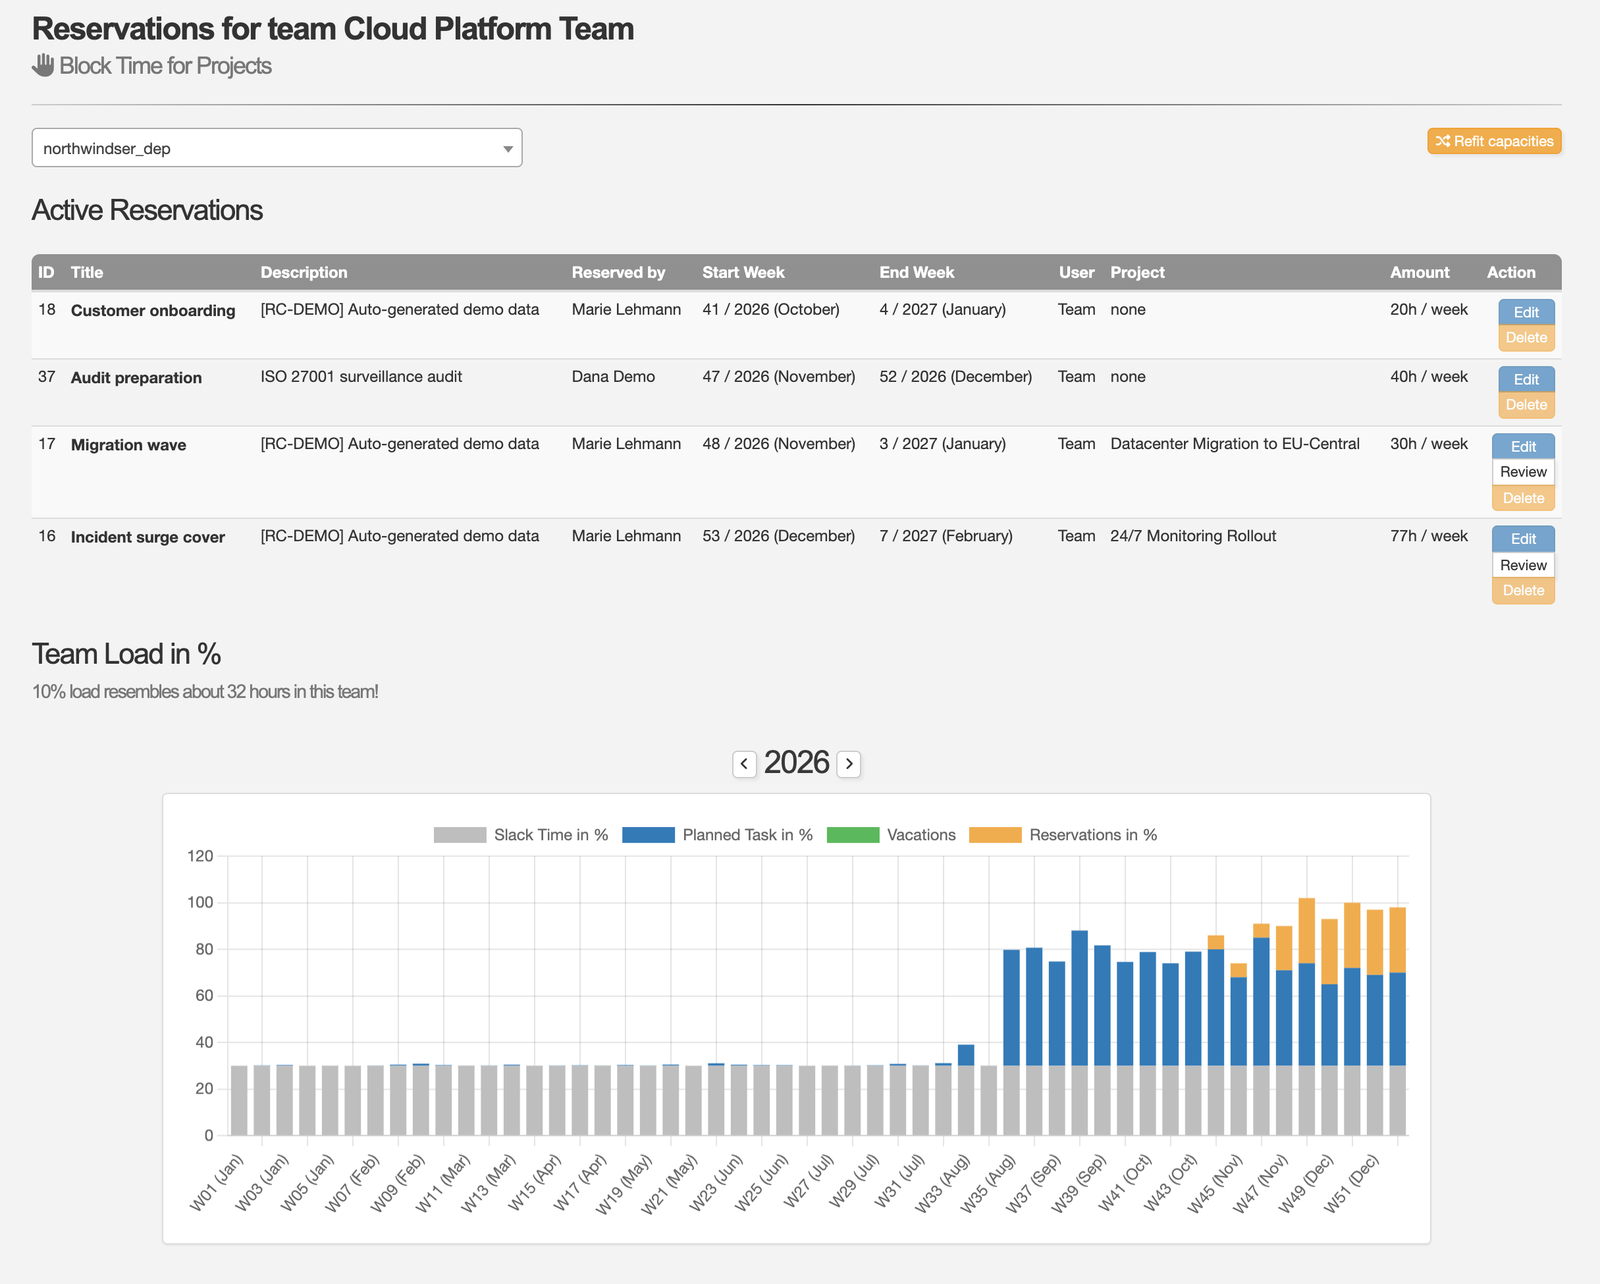1600x1284 pixels.
Task: Click the 53 / 2026 (December) start week cell
Action: 779,536
